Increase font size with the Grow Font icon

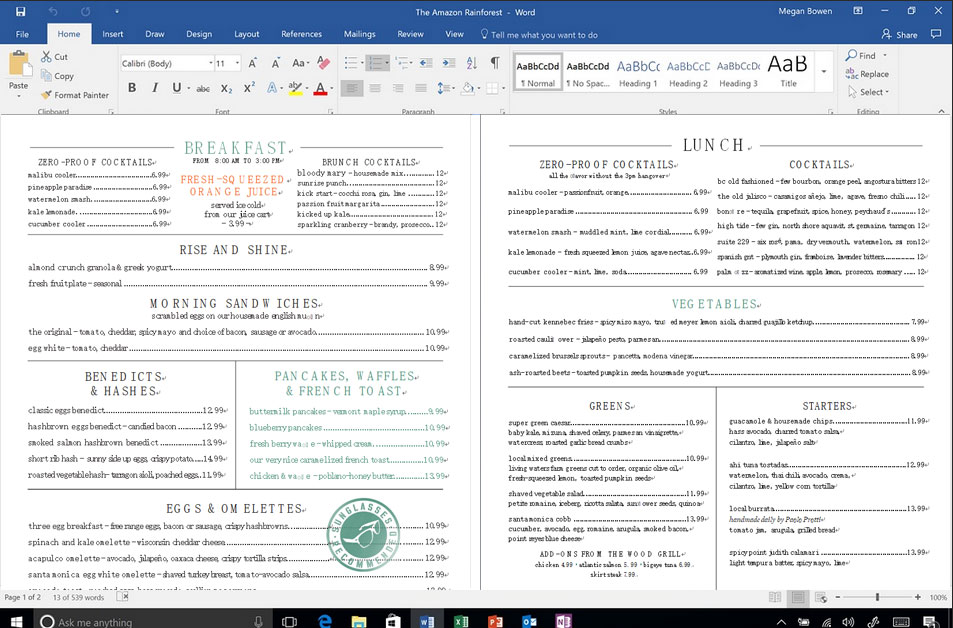(253, 63)
